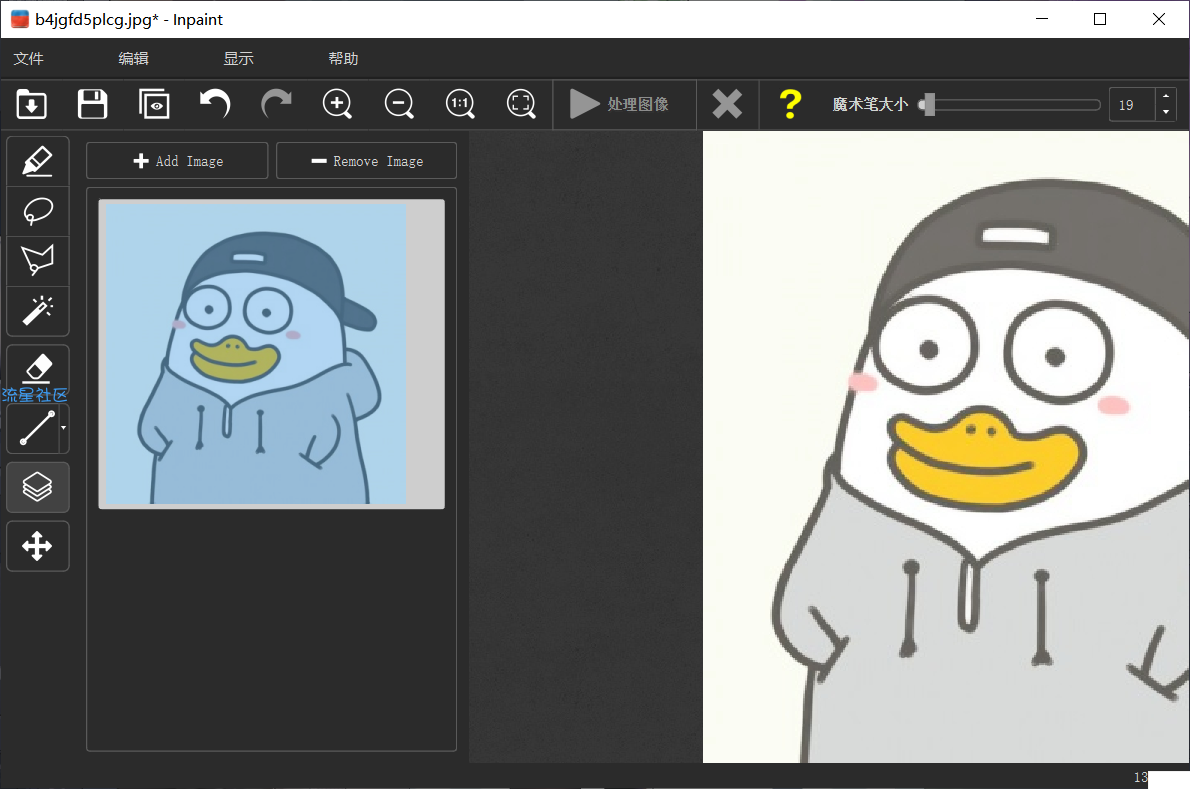Open the 文件 menu
Screen dimensions: 1190x789
[x=29, y=58]
